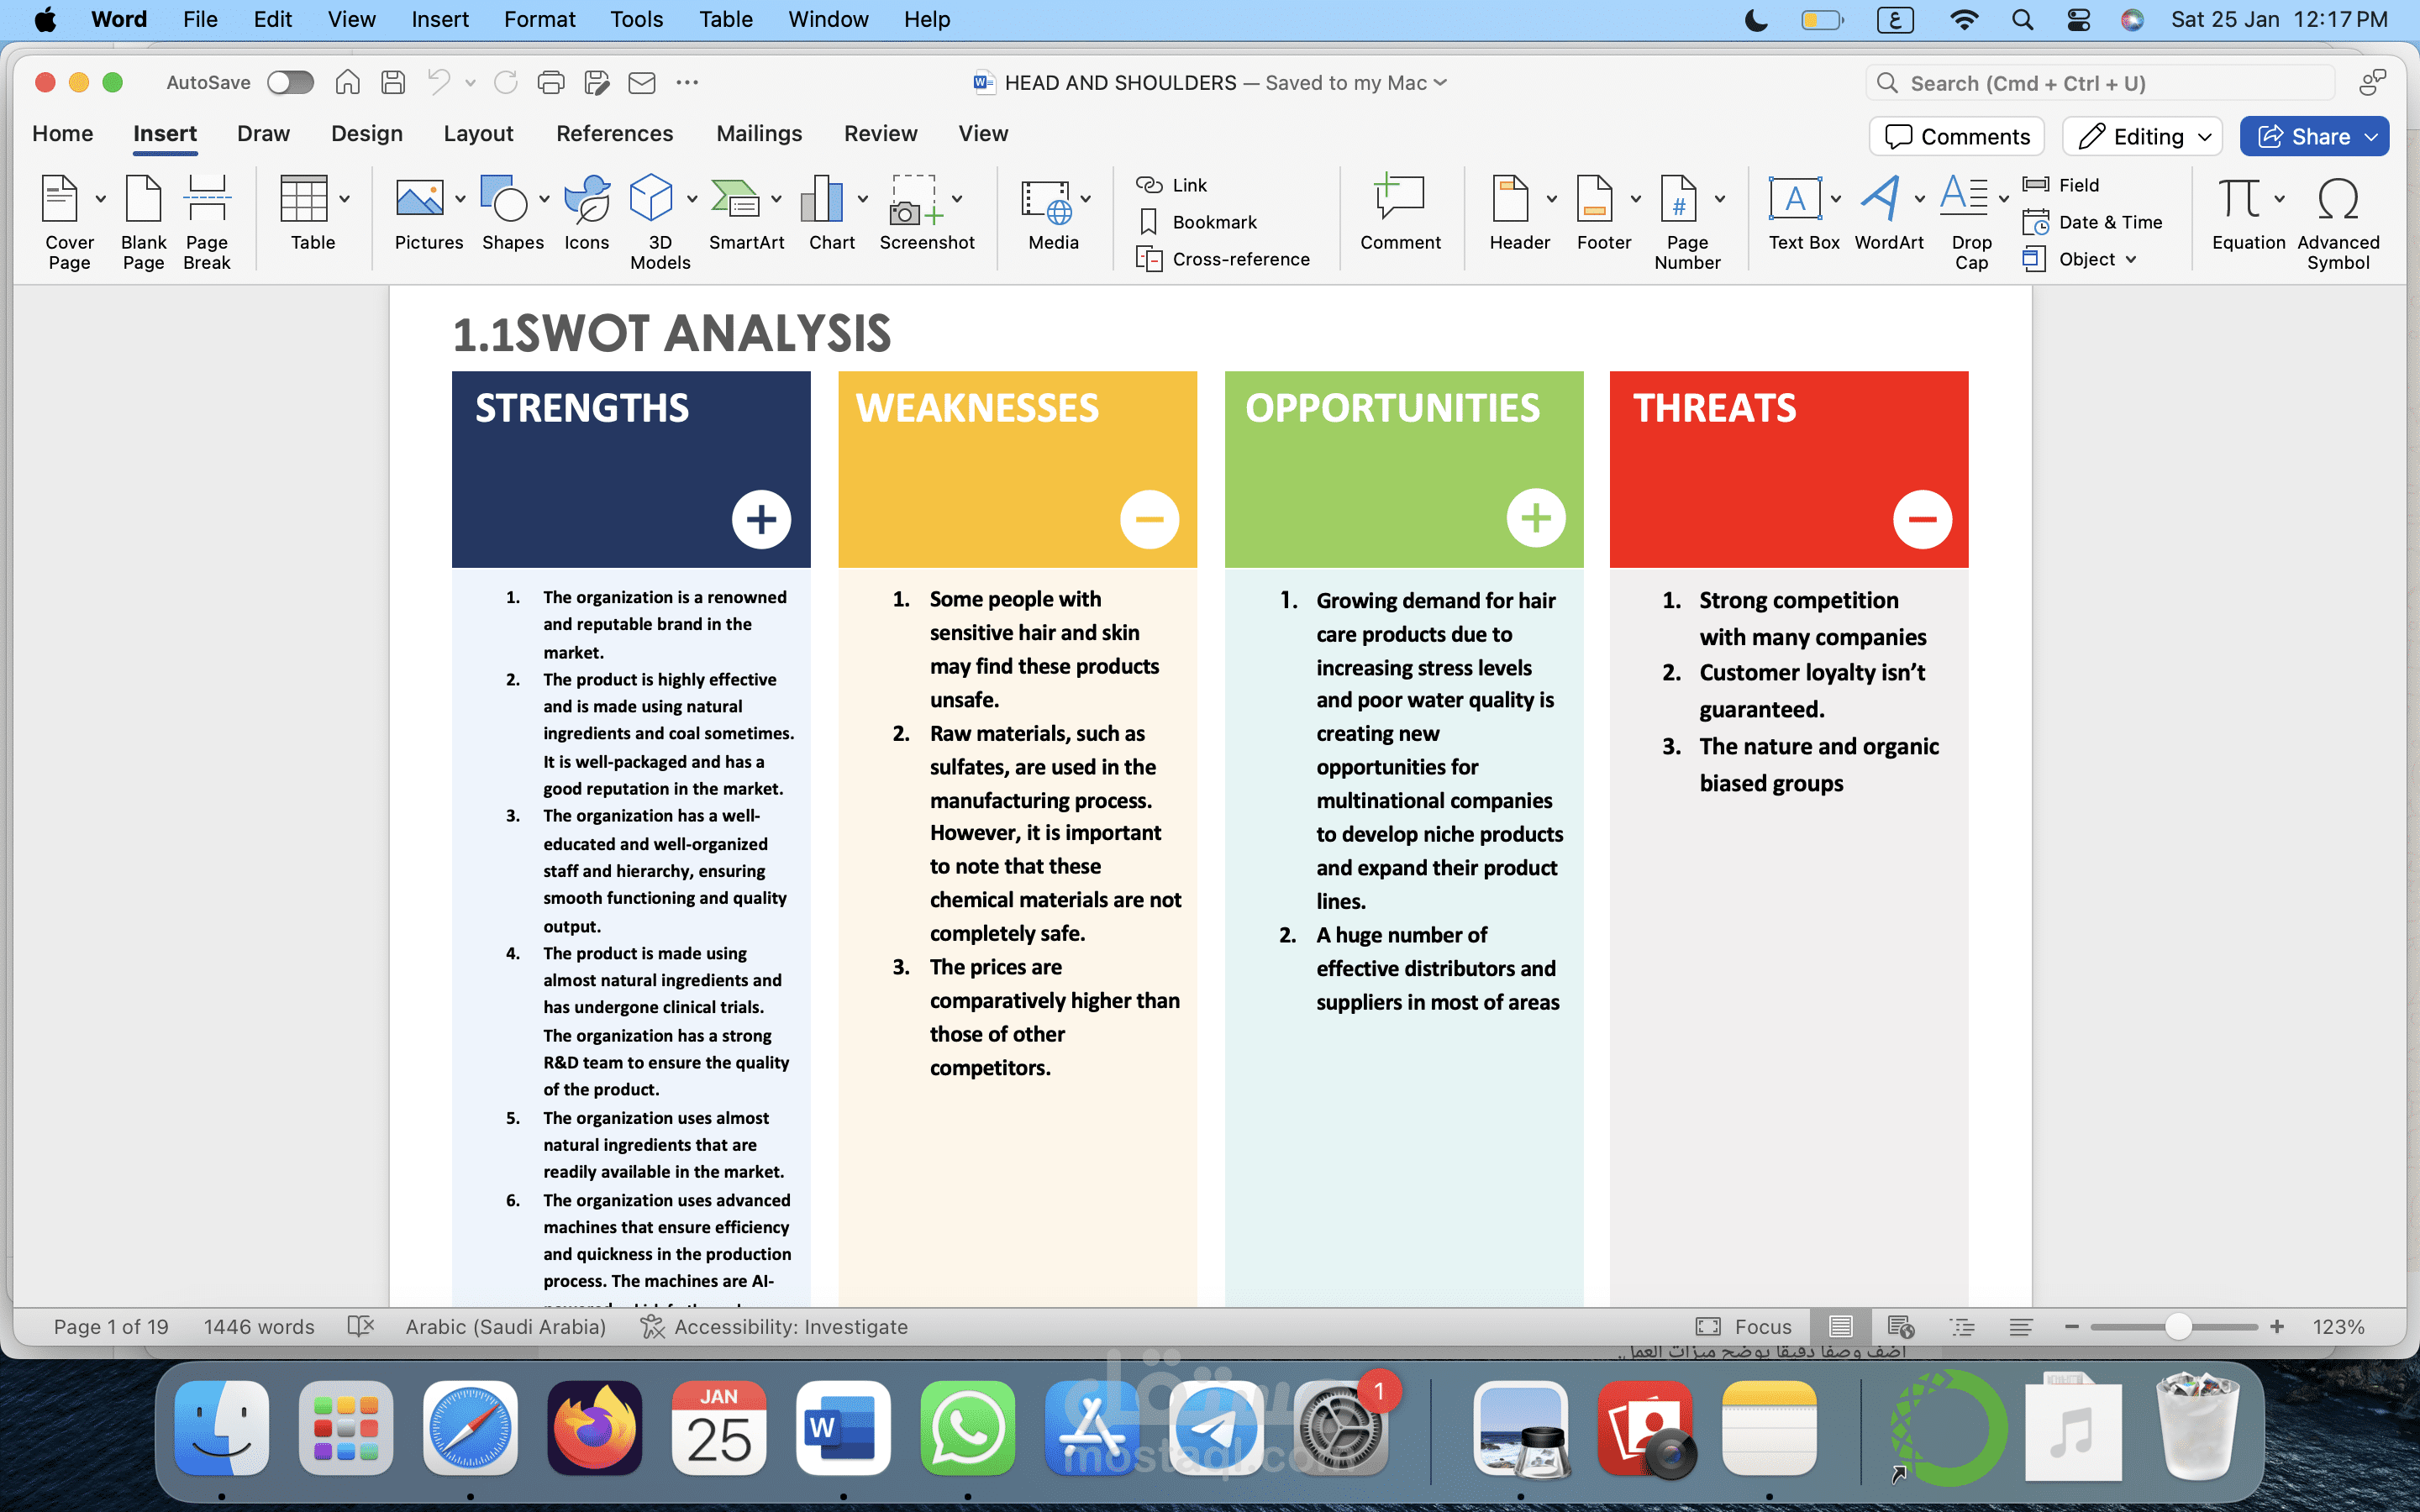Insert Pictures into the document
The width and height of the screenshot is (2420, 1512).
pyautogui.click(x=428, y=212)
